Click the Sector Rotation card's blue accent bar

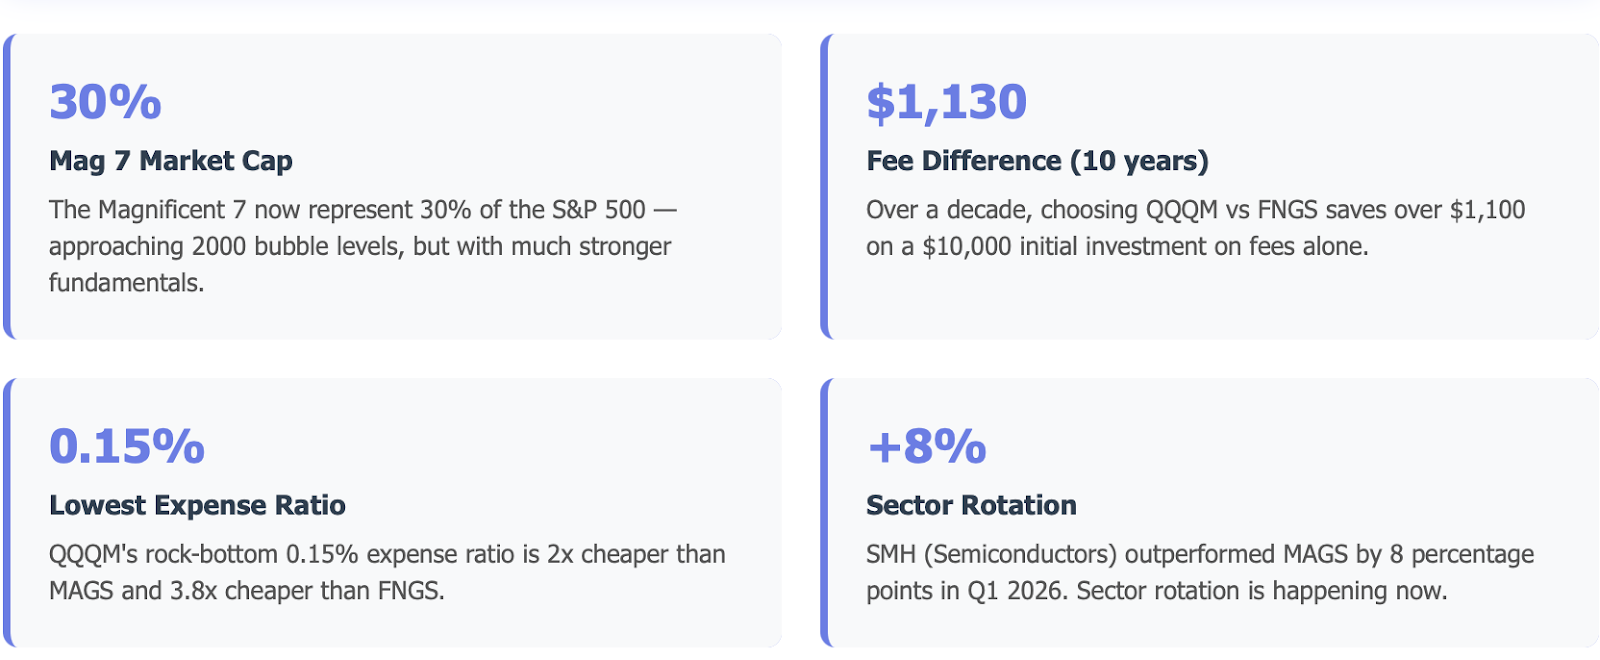[x=825, y=513]
